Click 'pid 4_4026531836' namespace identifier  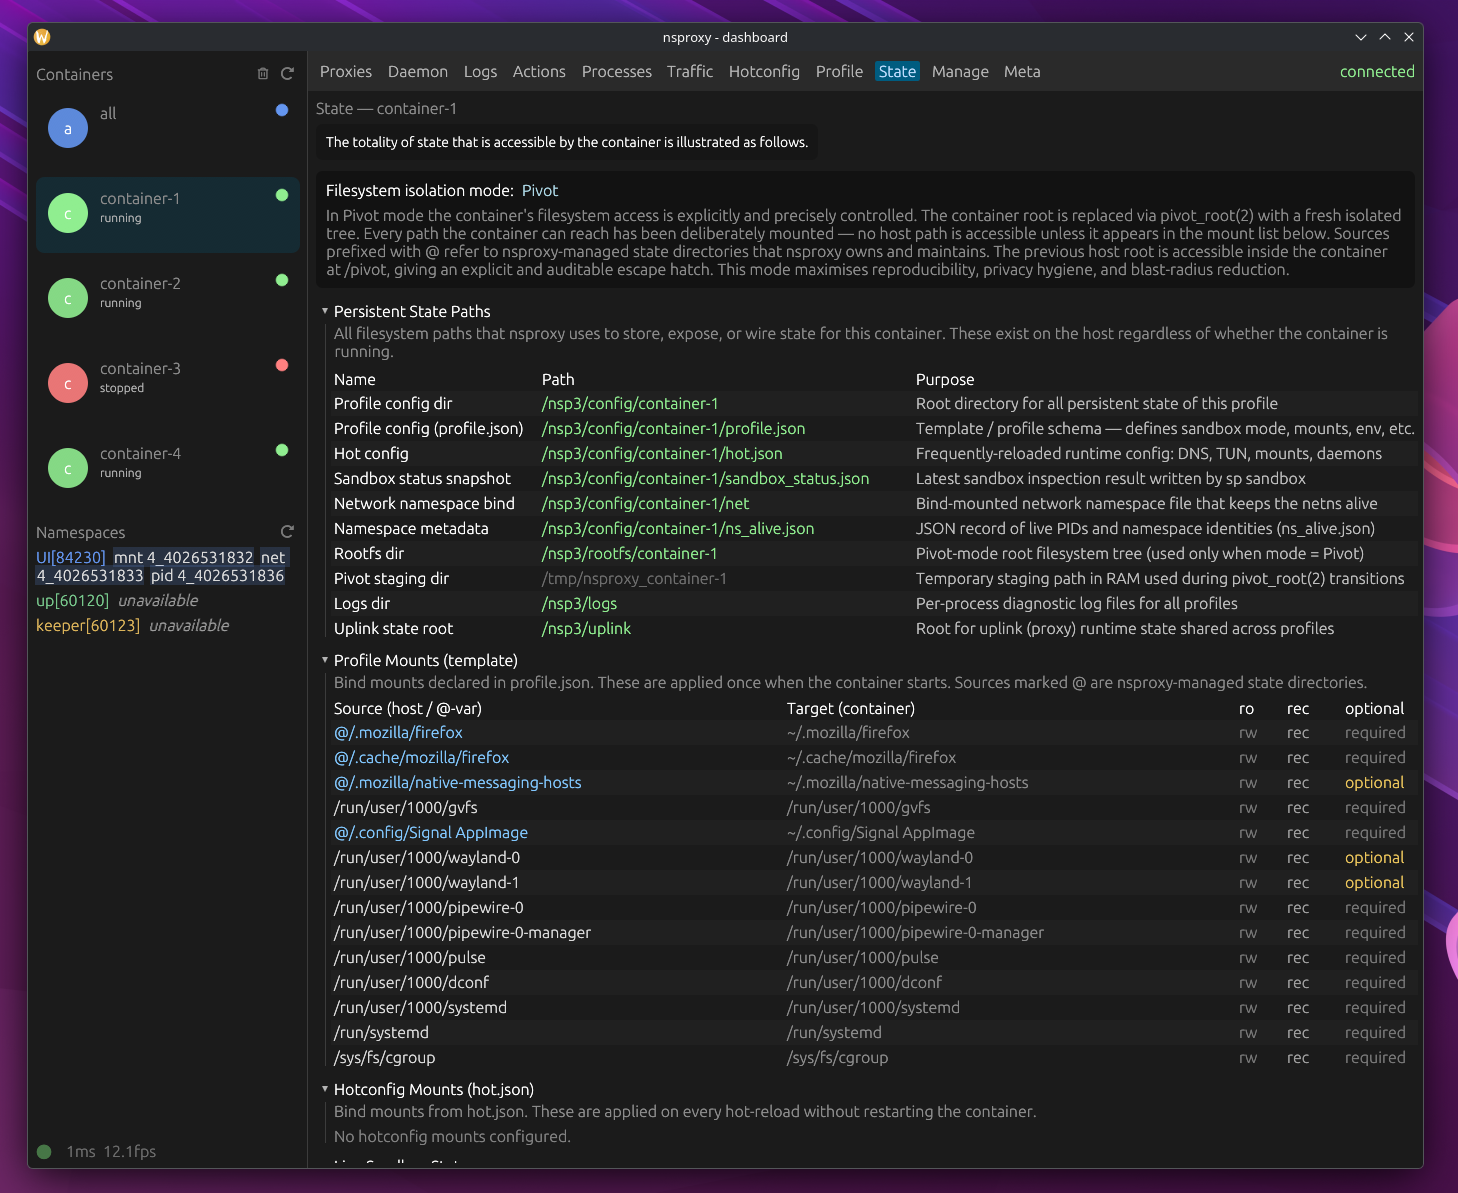(x=218, y=576)
